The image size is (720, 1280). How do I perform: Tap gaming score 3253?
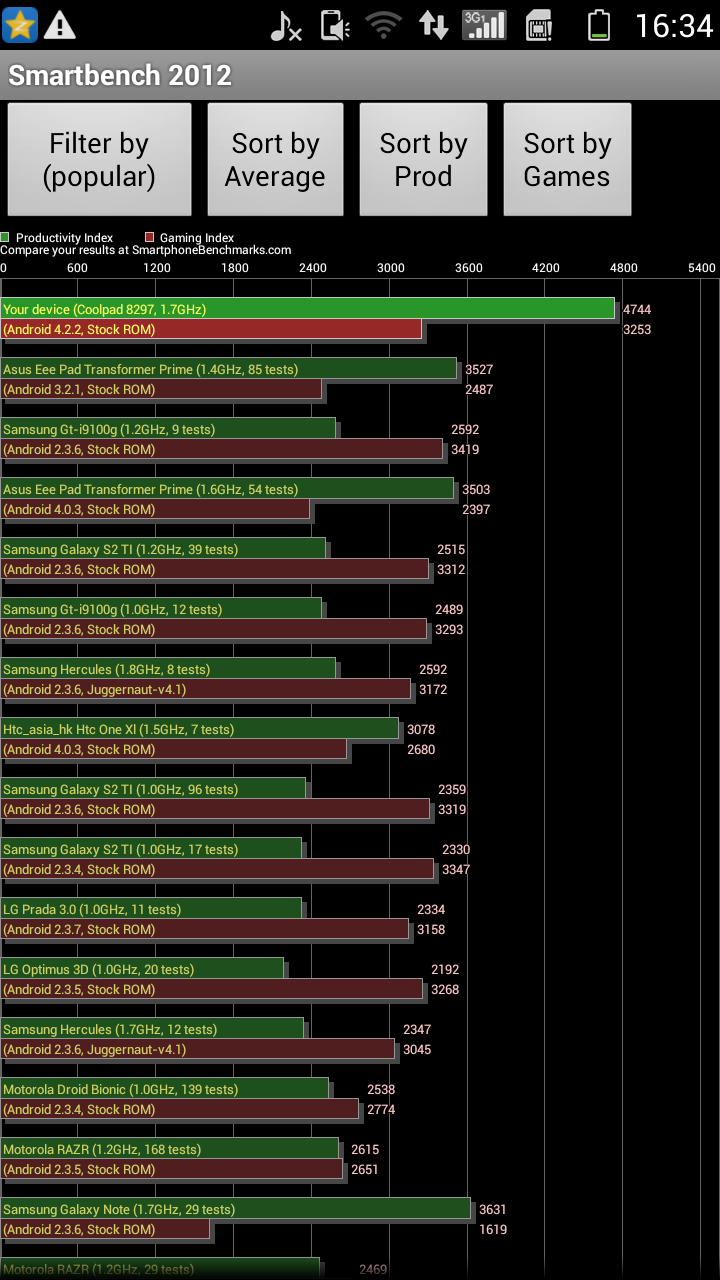tap(637, 330)
